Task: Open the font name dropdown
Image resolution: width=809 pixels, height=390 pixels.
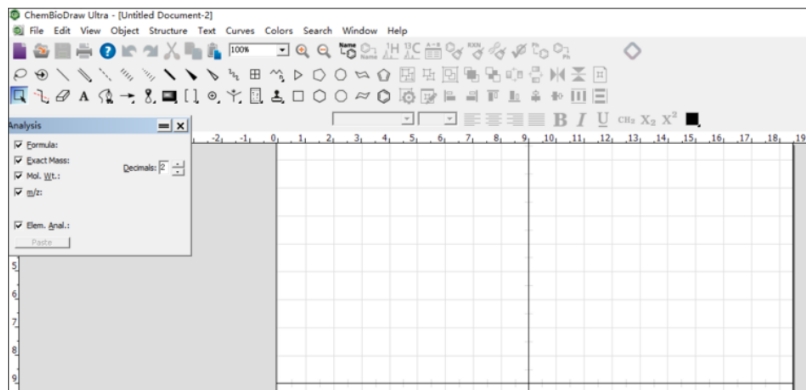Action: pyautogui.click(x=408, y=119)
